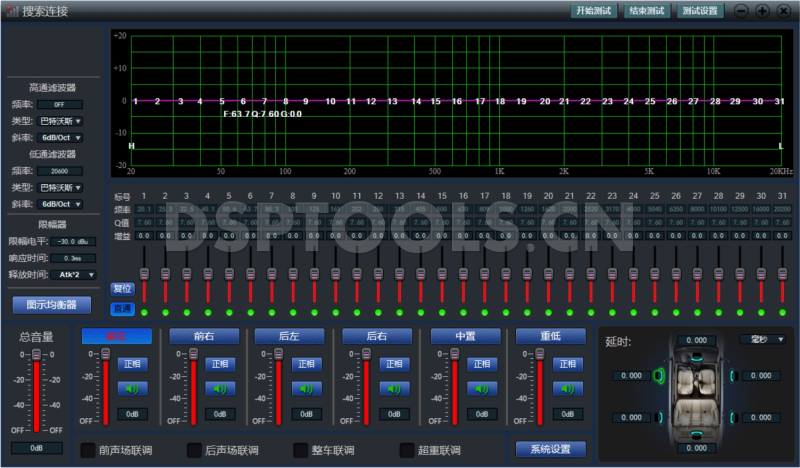Click the 后右 channel 0dB gain field
This screenshot has width=800, height=468.
tap(394, 414)
